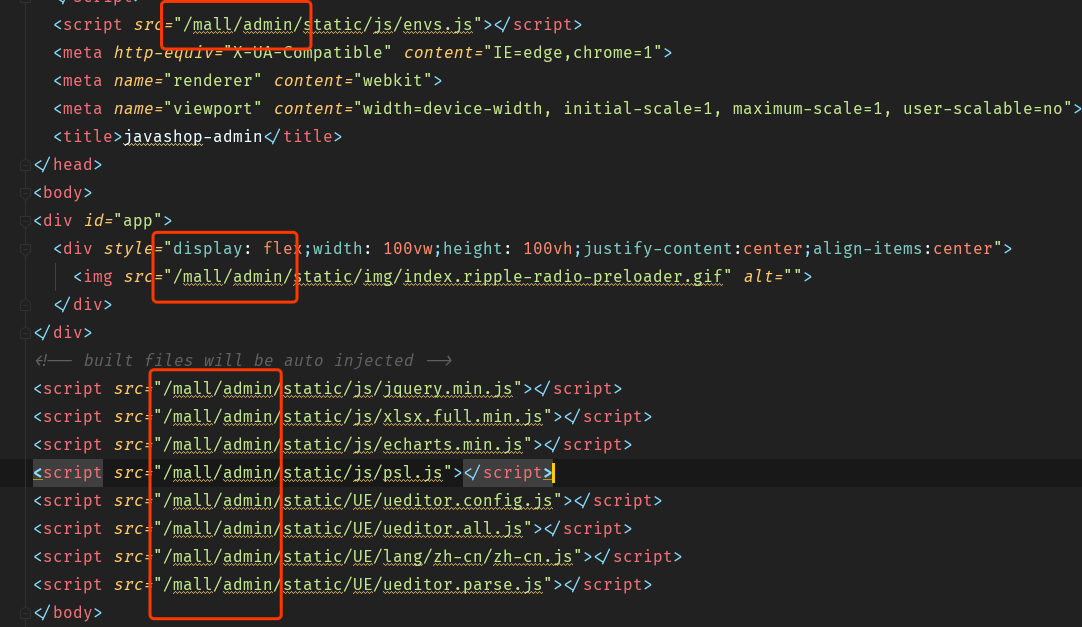Click the justify-content property
This screenshot has width=1082, height=627.
pyautogui.click(x=658, y=249)
